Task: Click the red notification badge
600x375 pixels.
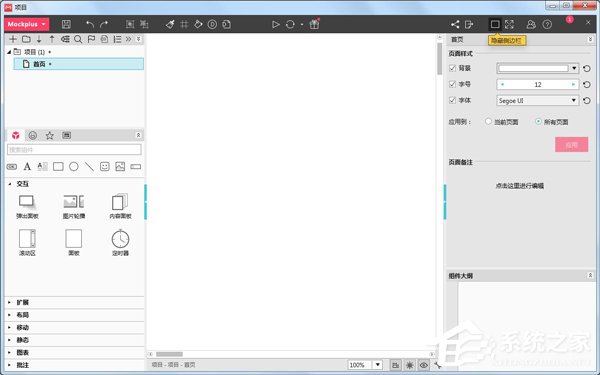Action: [x=569, y=20]
